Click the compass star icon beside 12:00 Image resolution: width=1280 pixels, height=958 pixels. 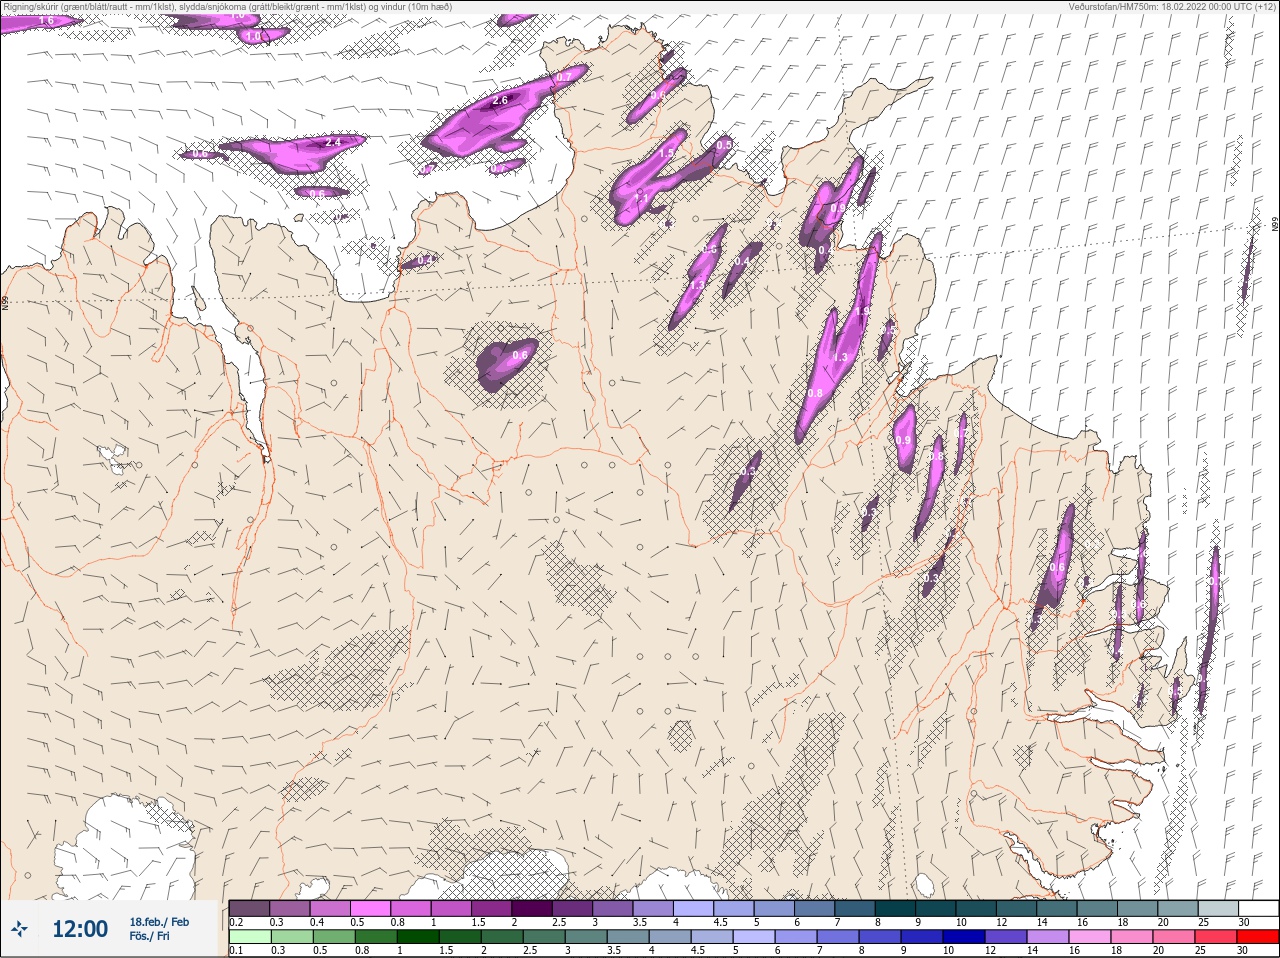point(21,929)
